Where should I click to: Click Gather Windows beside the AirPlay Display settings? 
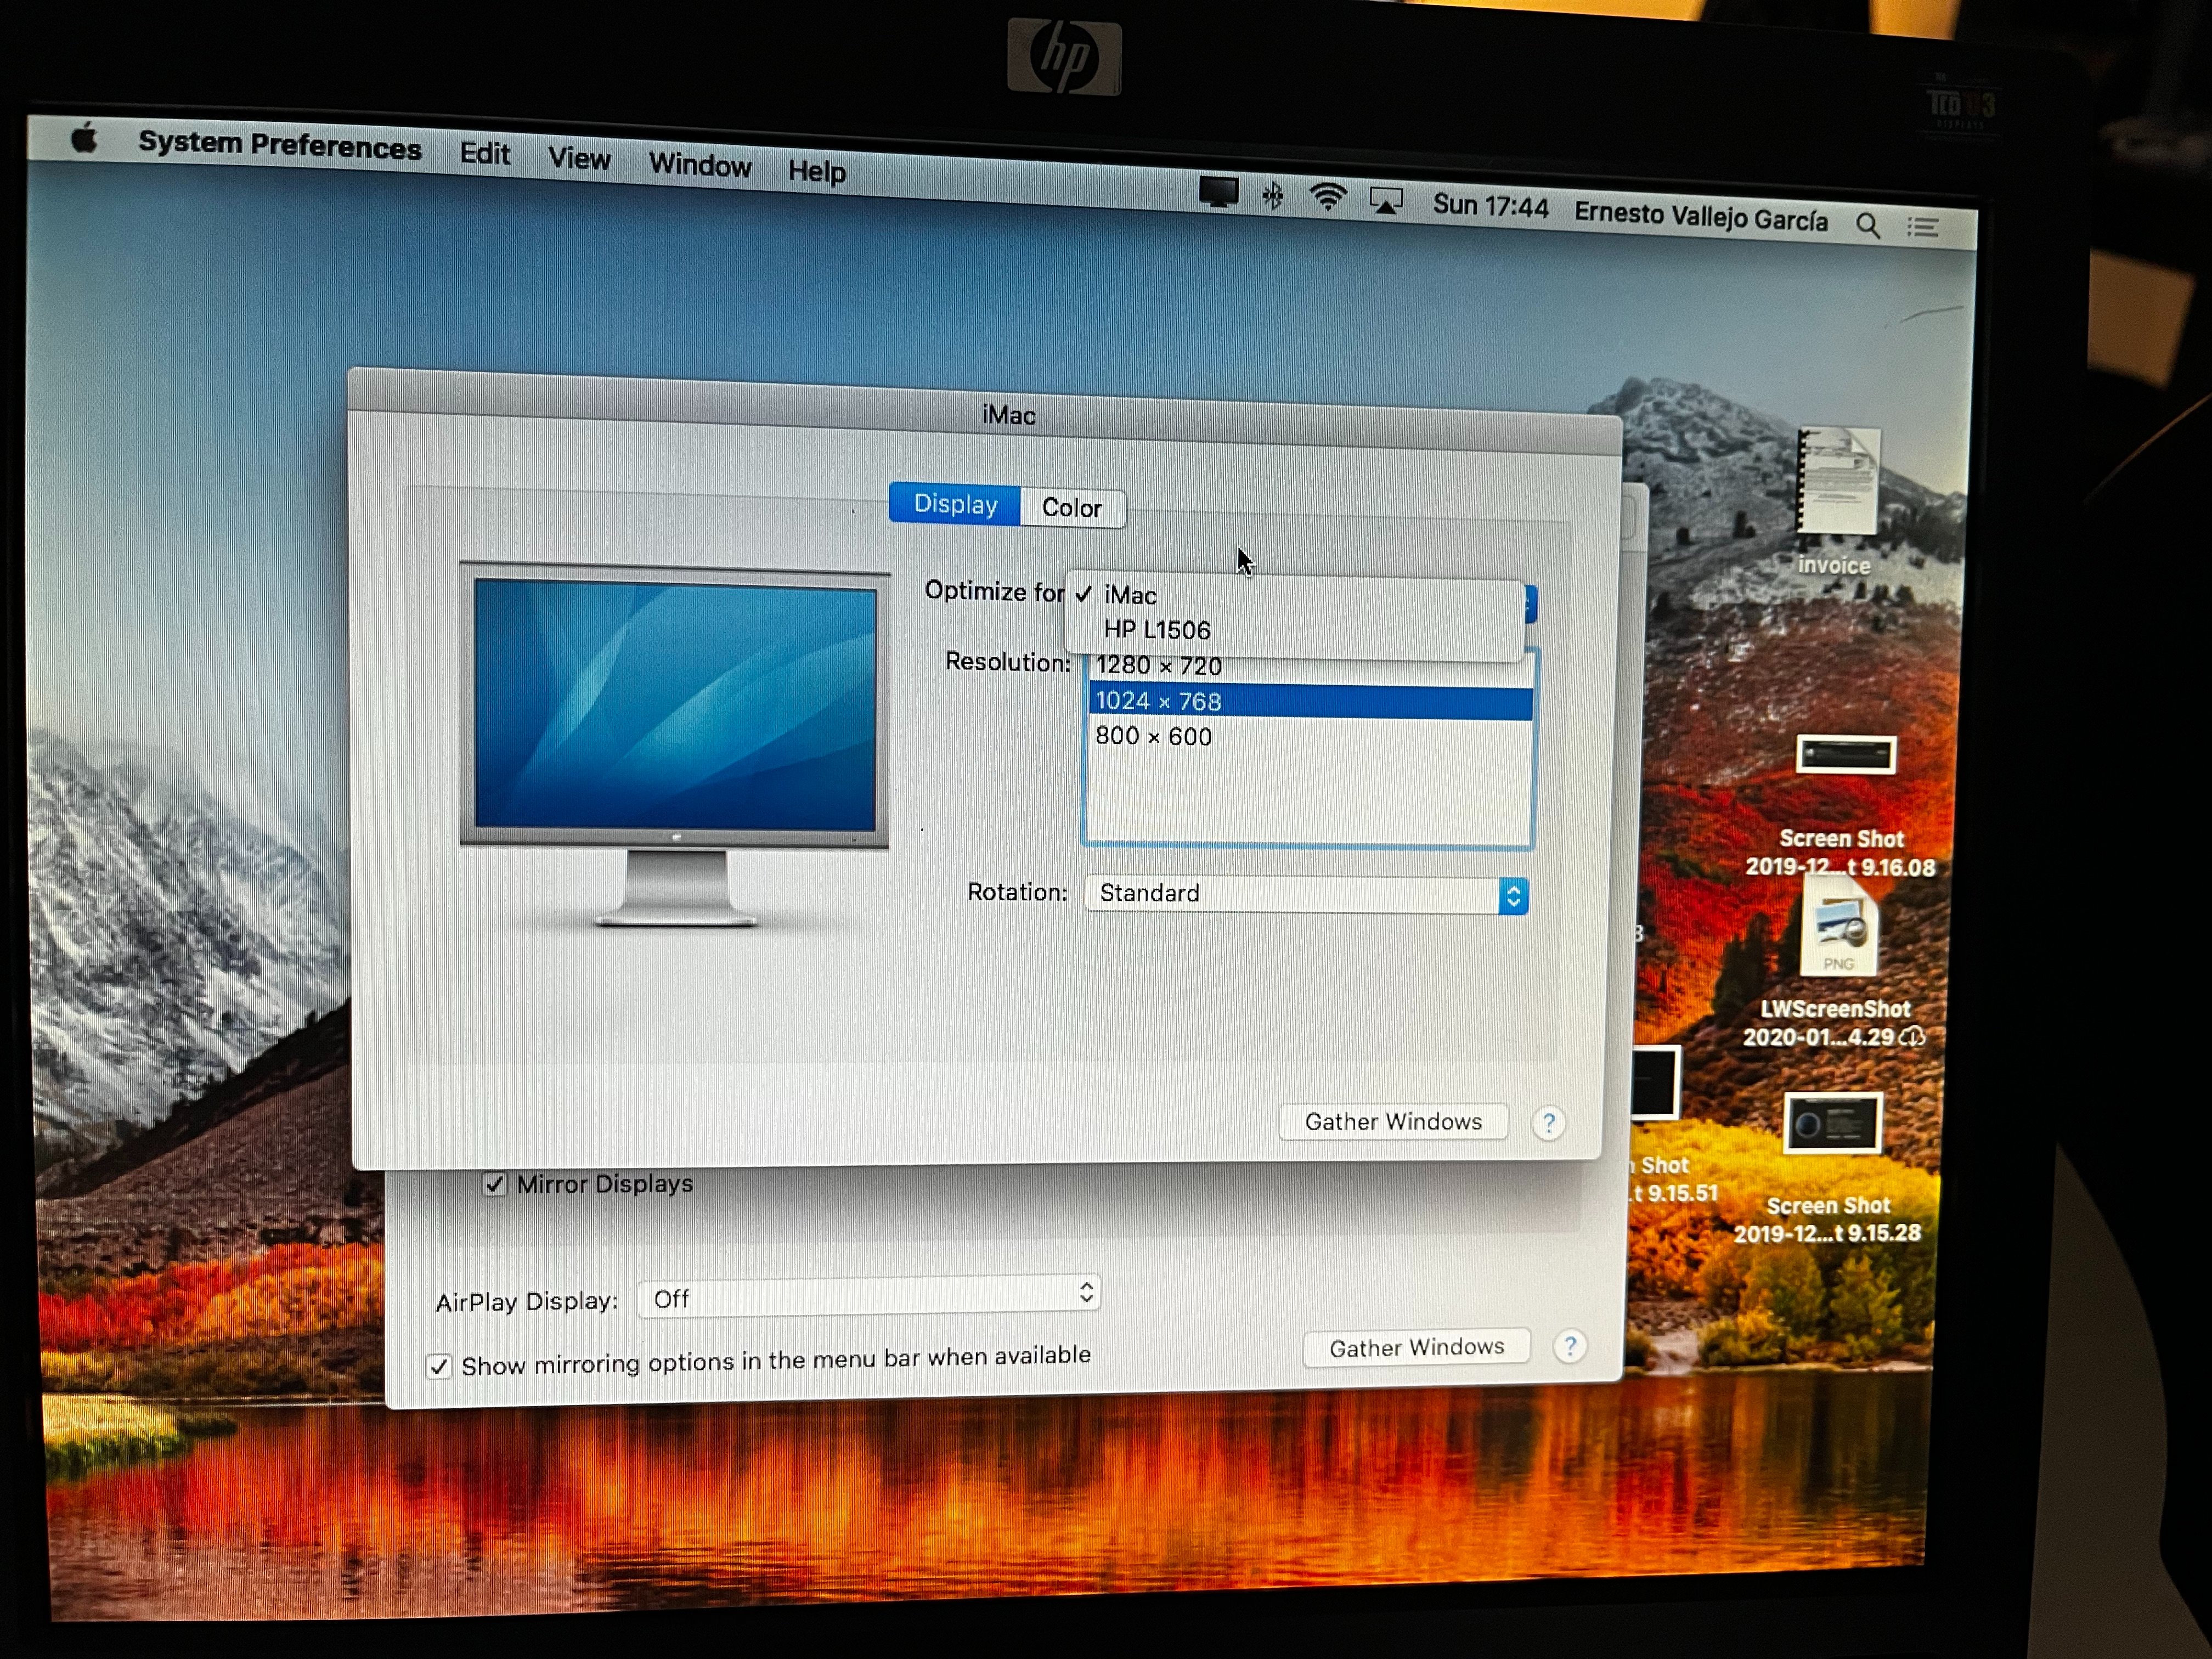click(1416, 1348)
